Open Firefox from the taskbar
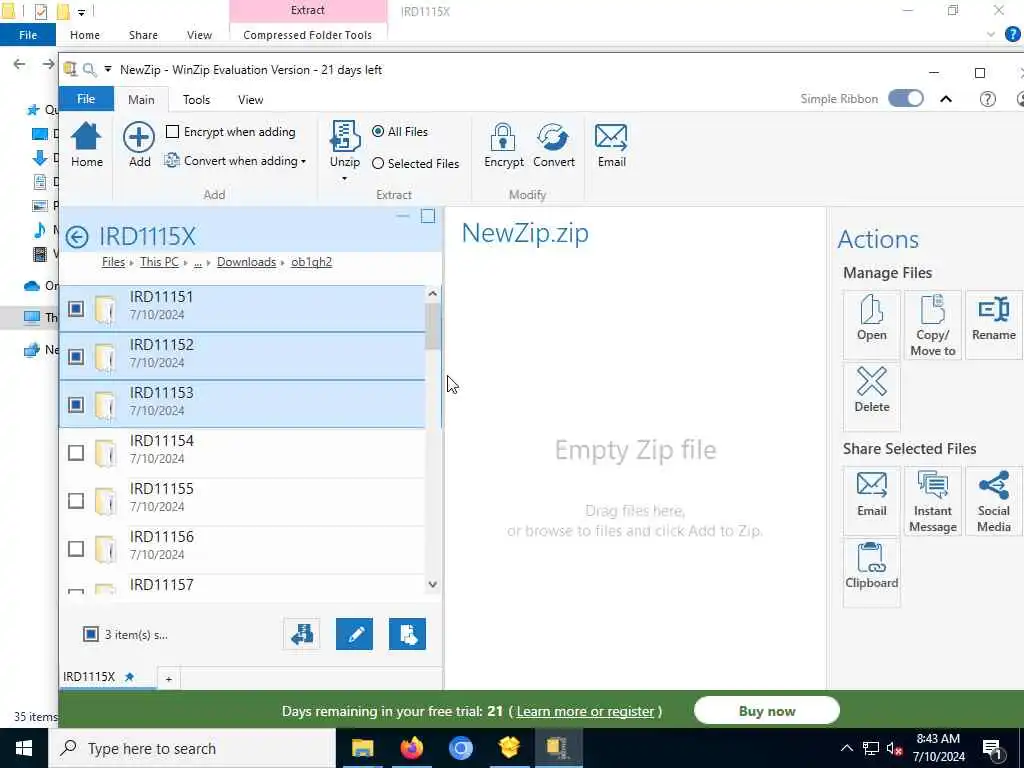The height and width of the screenshot is (768, 1024). [x=411, y=748]
